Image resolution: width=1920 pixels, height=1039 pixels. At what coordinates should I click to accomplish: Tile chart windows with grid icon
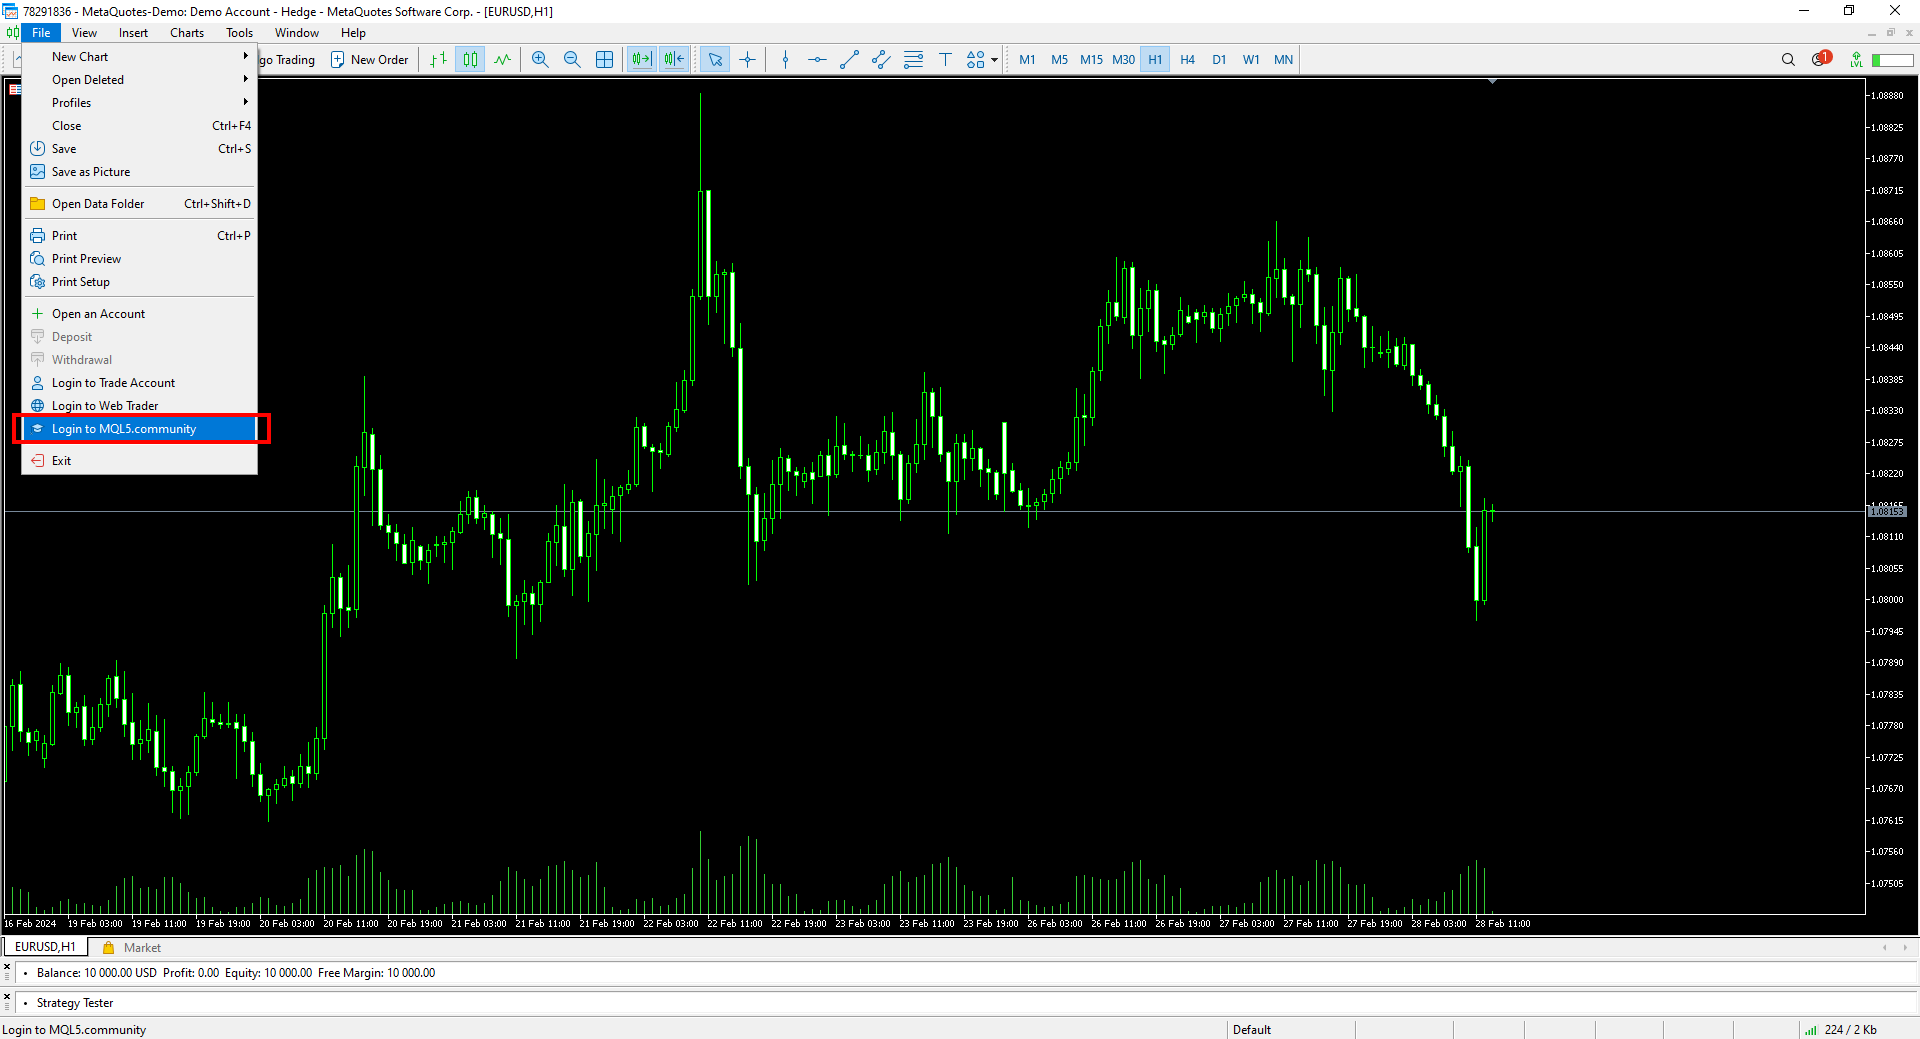click(604, 60)
